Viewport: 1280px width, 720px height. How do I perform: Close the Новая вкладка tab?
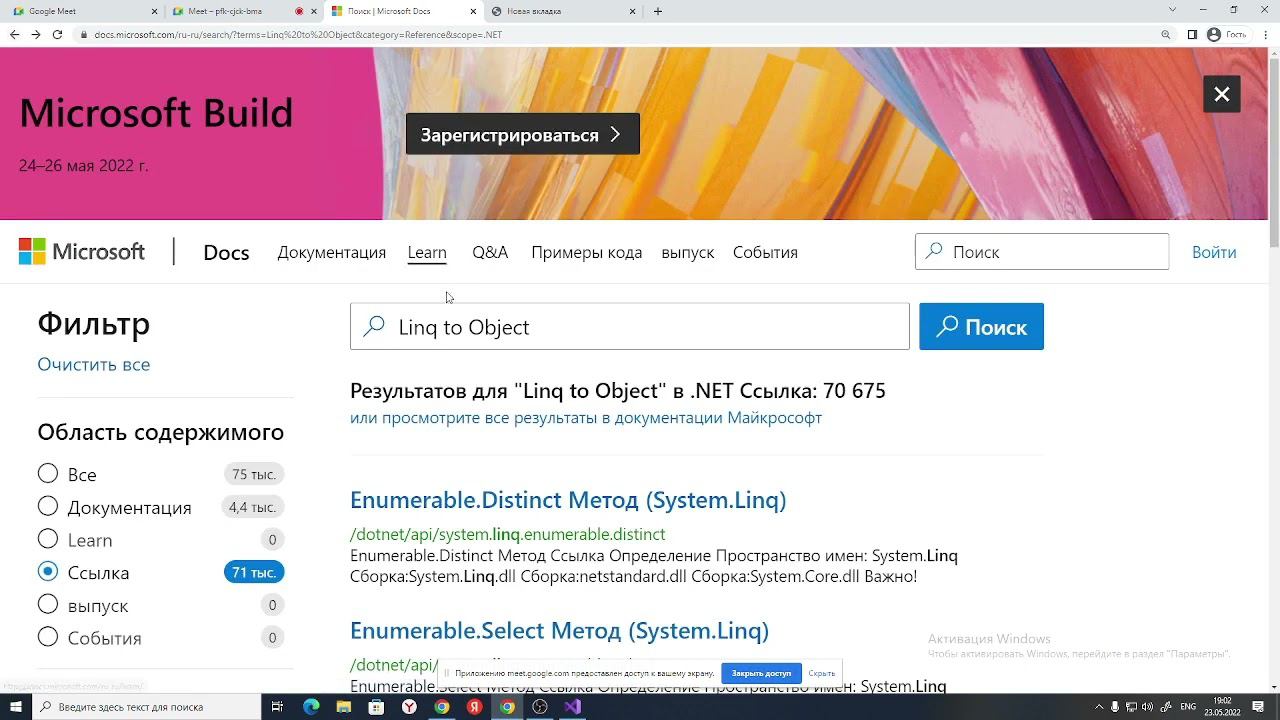632,11
